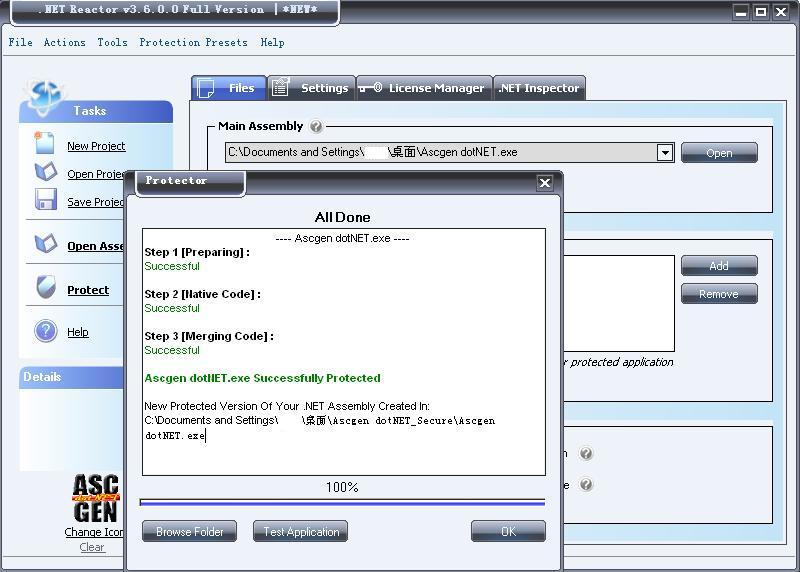
Task: Open the File menu
Action: tap(20, 42)
